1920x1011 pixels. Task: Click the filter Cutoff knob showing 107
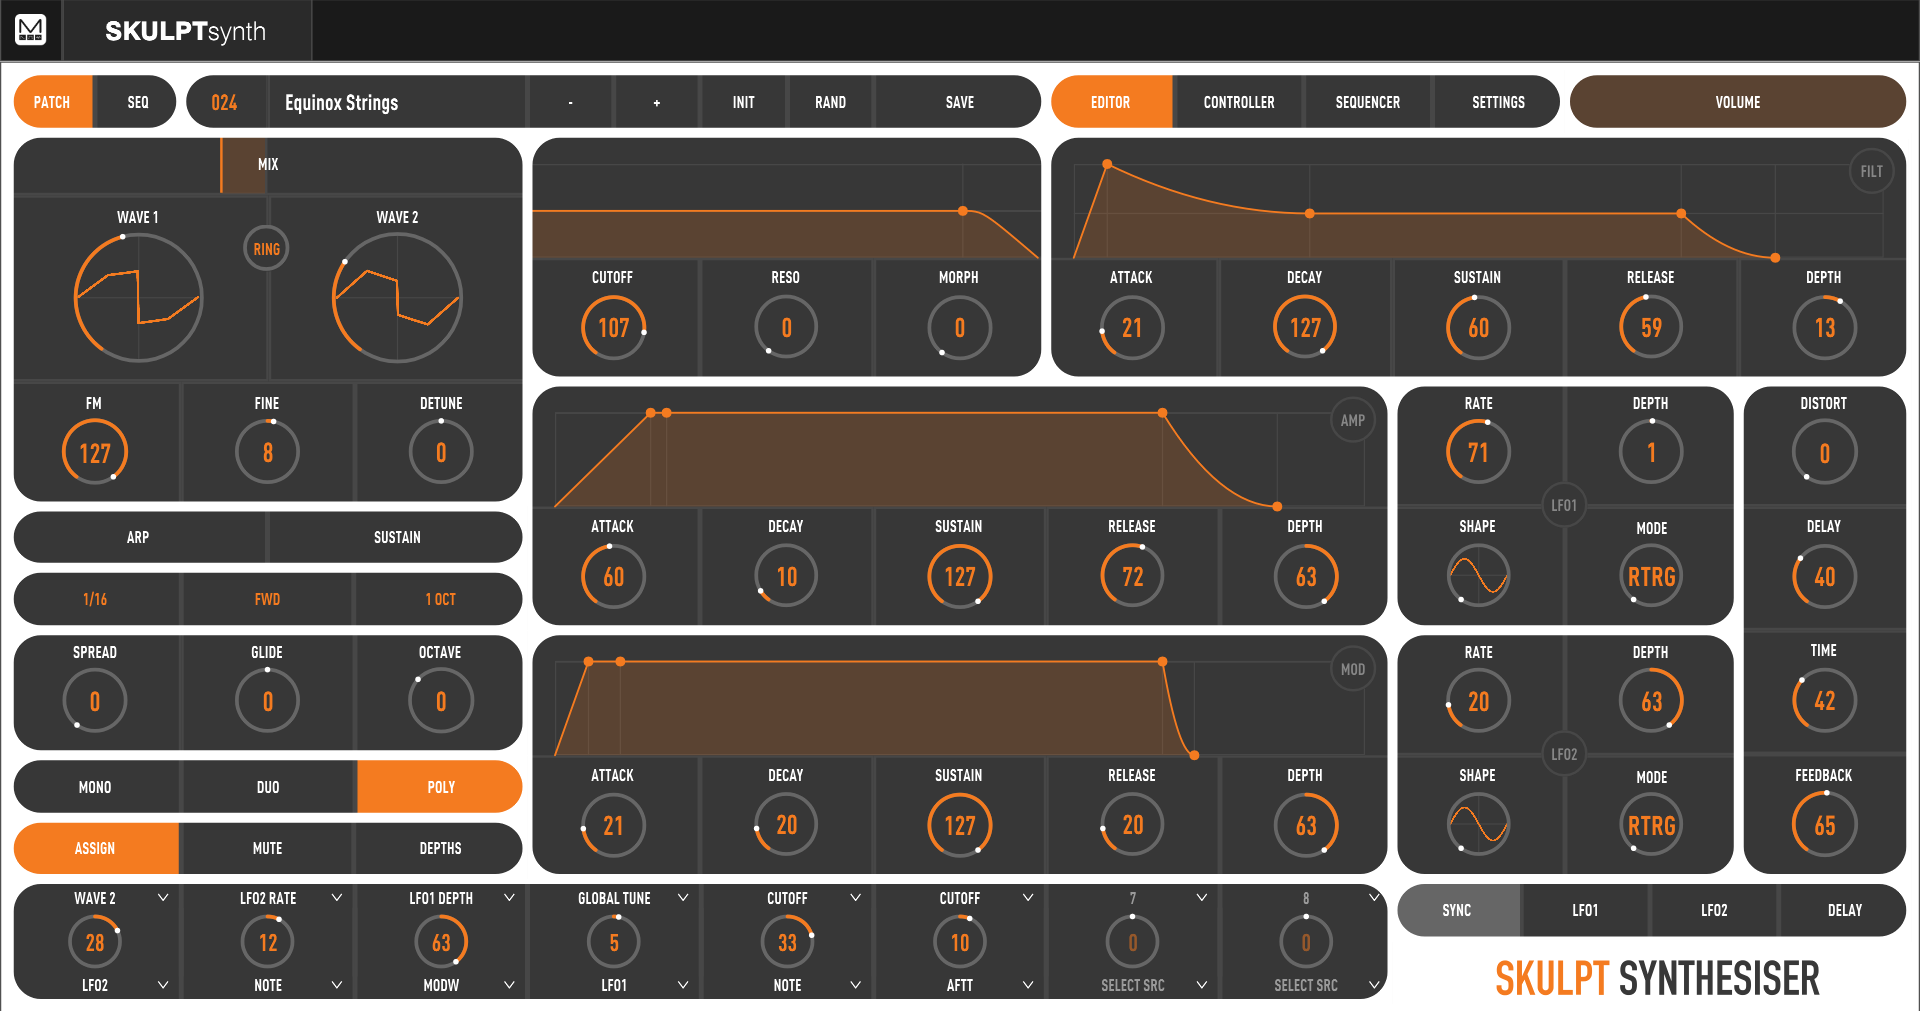click(x=613, y=328)
